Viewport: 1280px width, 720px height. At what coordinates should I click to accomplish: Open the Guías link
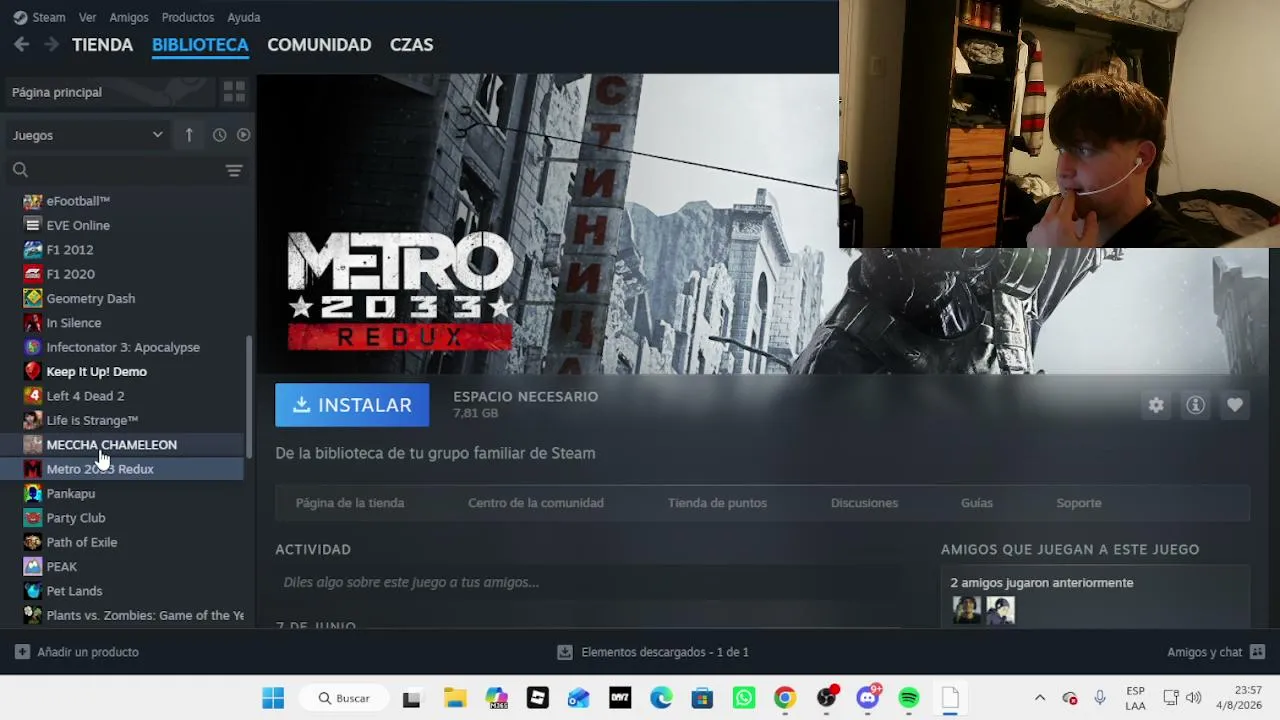(977, 503)
